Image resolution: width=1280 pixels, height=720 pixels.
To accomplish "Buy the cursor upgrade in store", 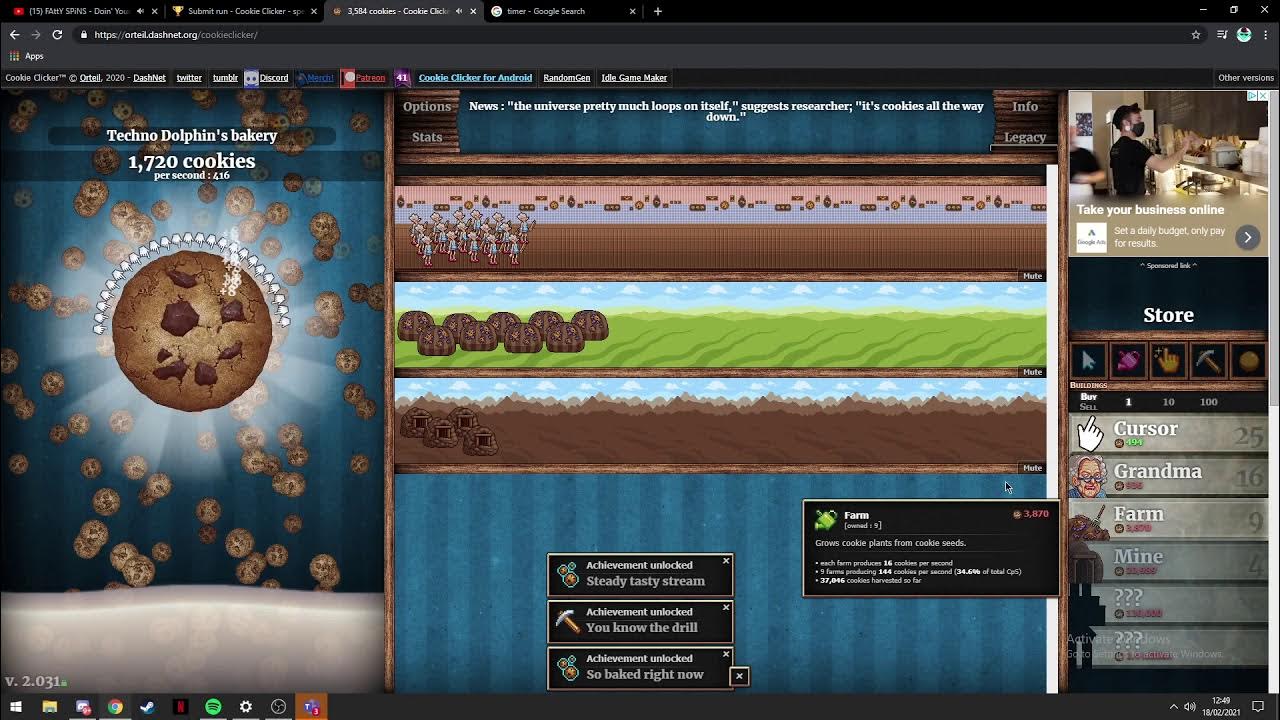I will [x=1089, y=361].
